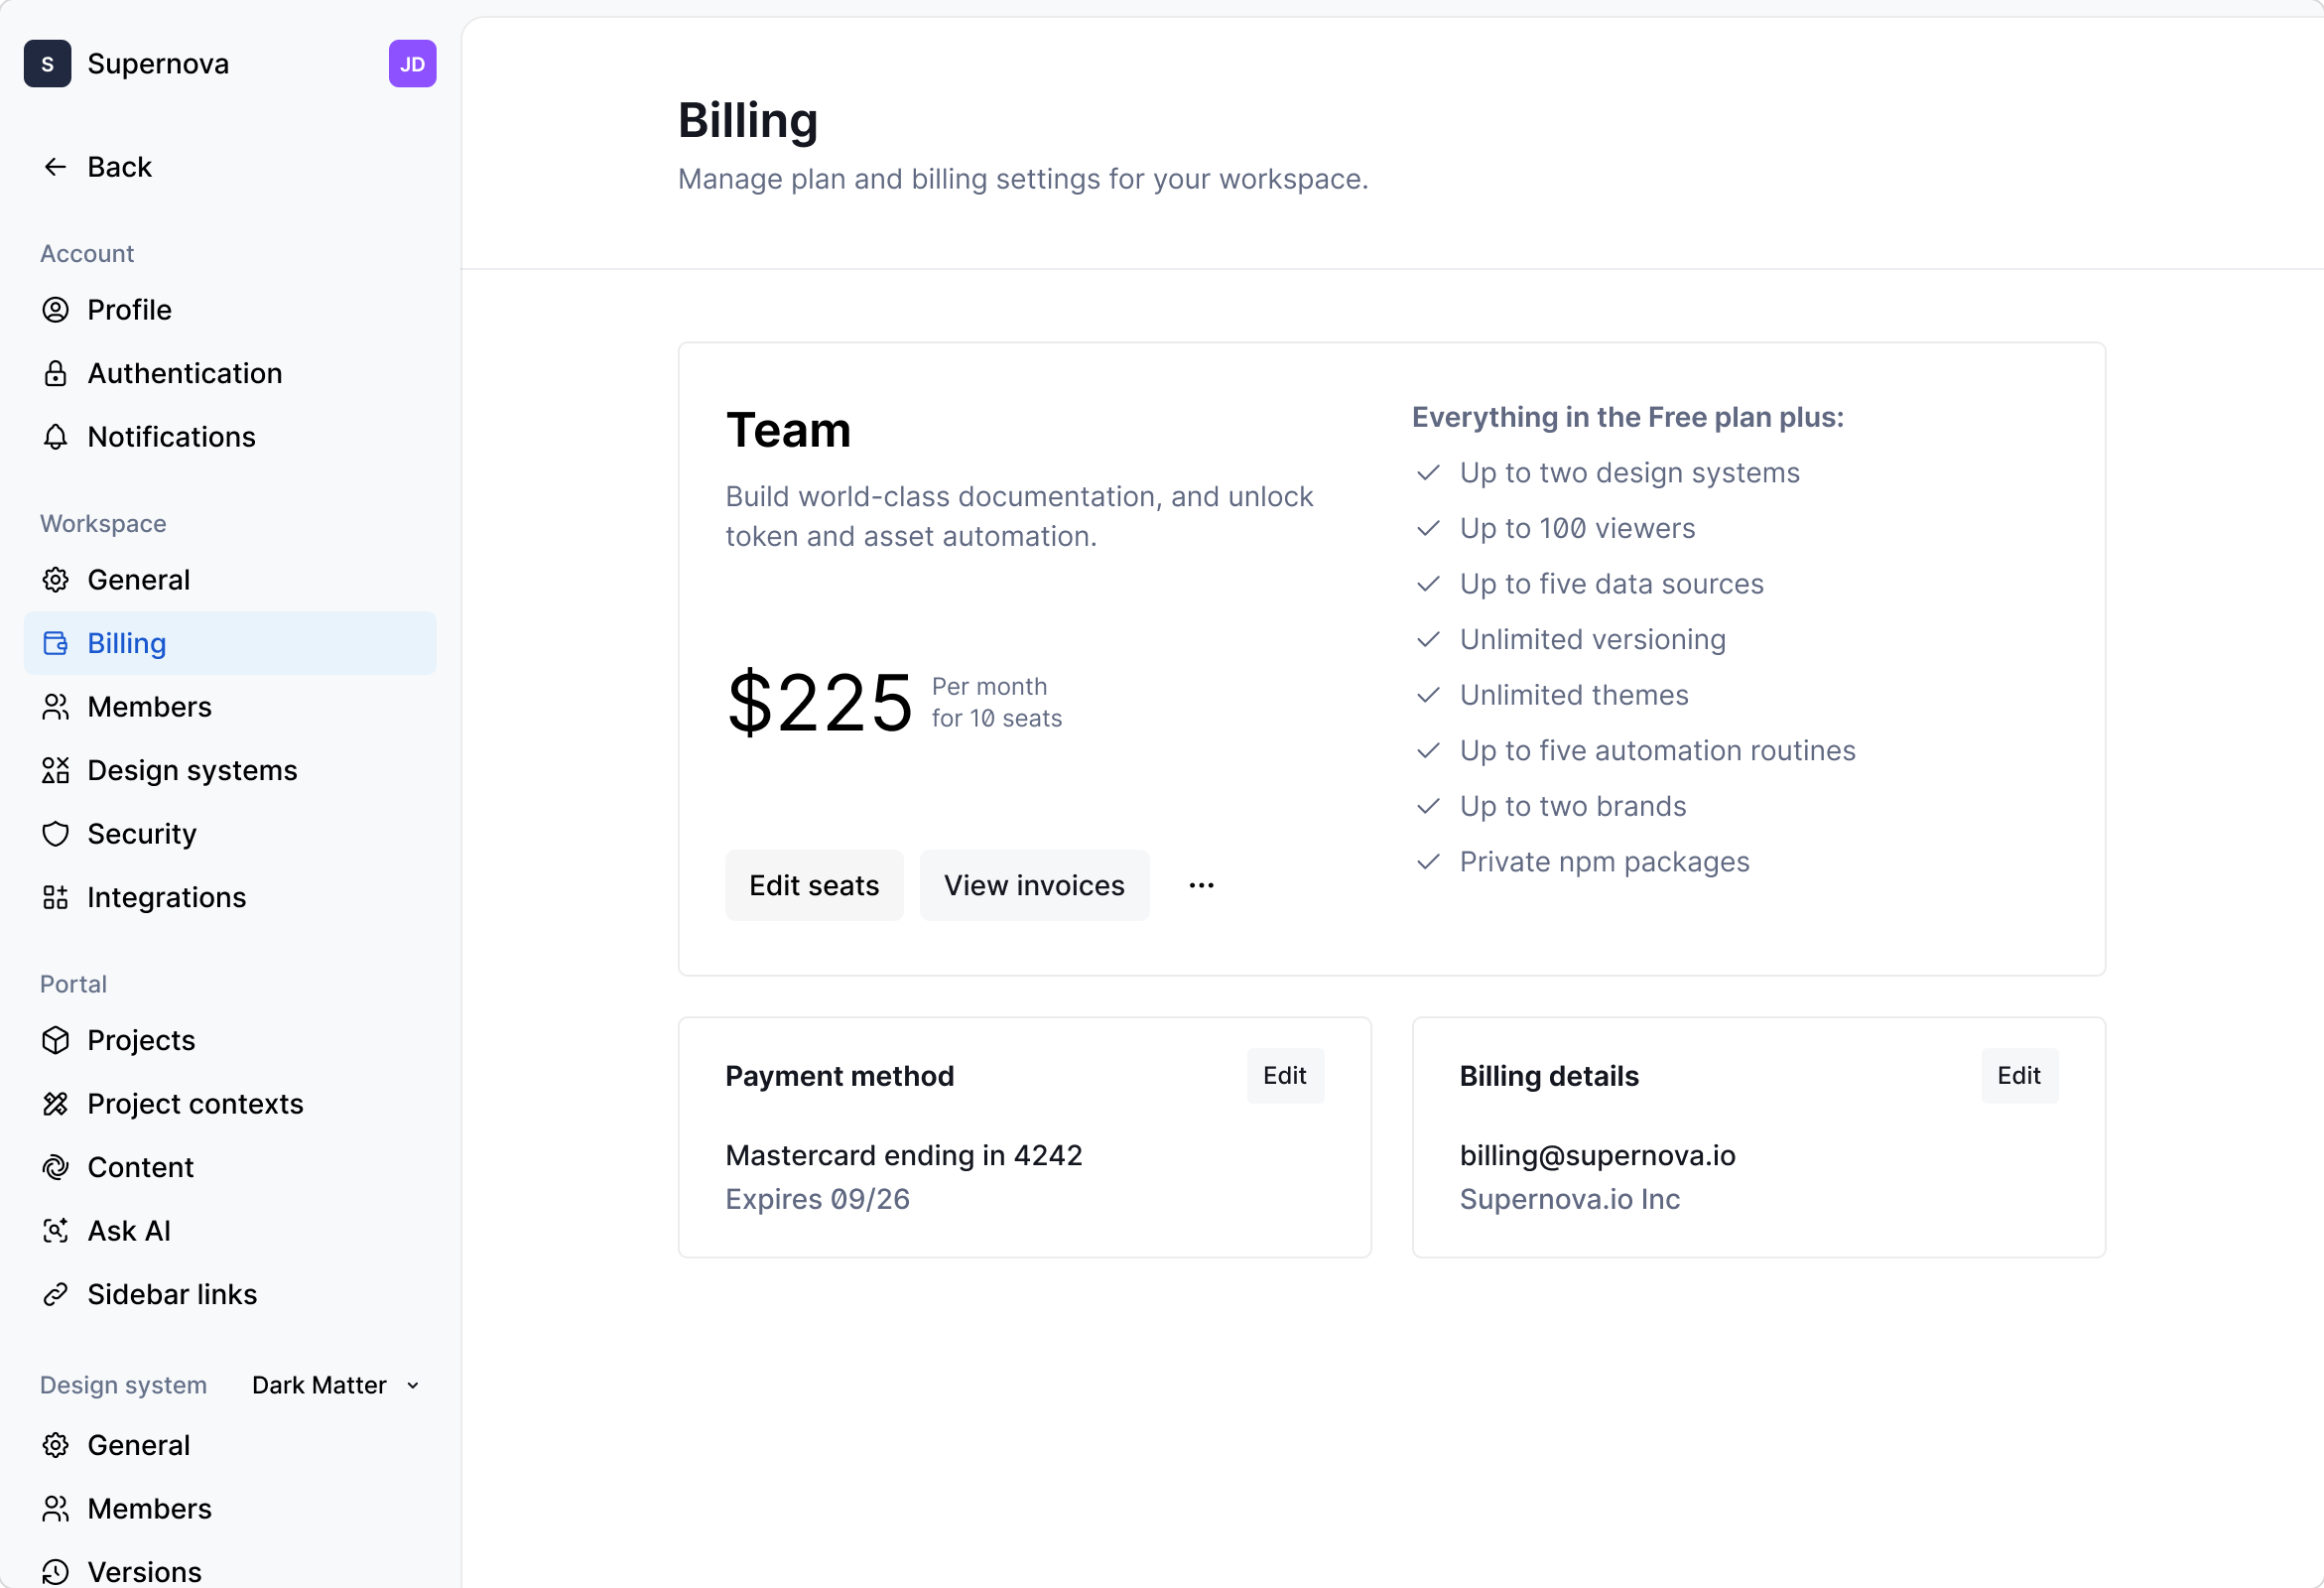
Task: Edit the Mastercard payment method
Action: [x=1285, y=1075]
